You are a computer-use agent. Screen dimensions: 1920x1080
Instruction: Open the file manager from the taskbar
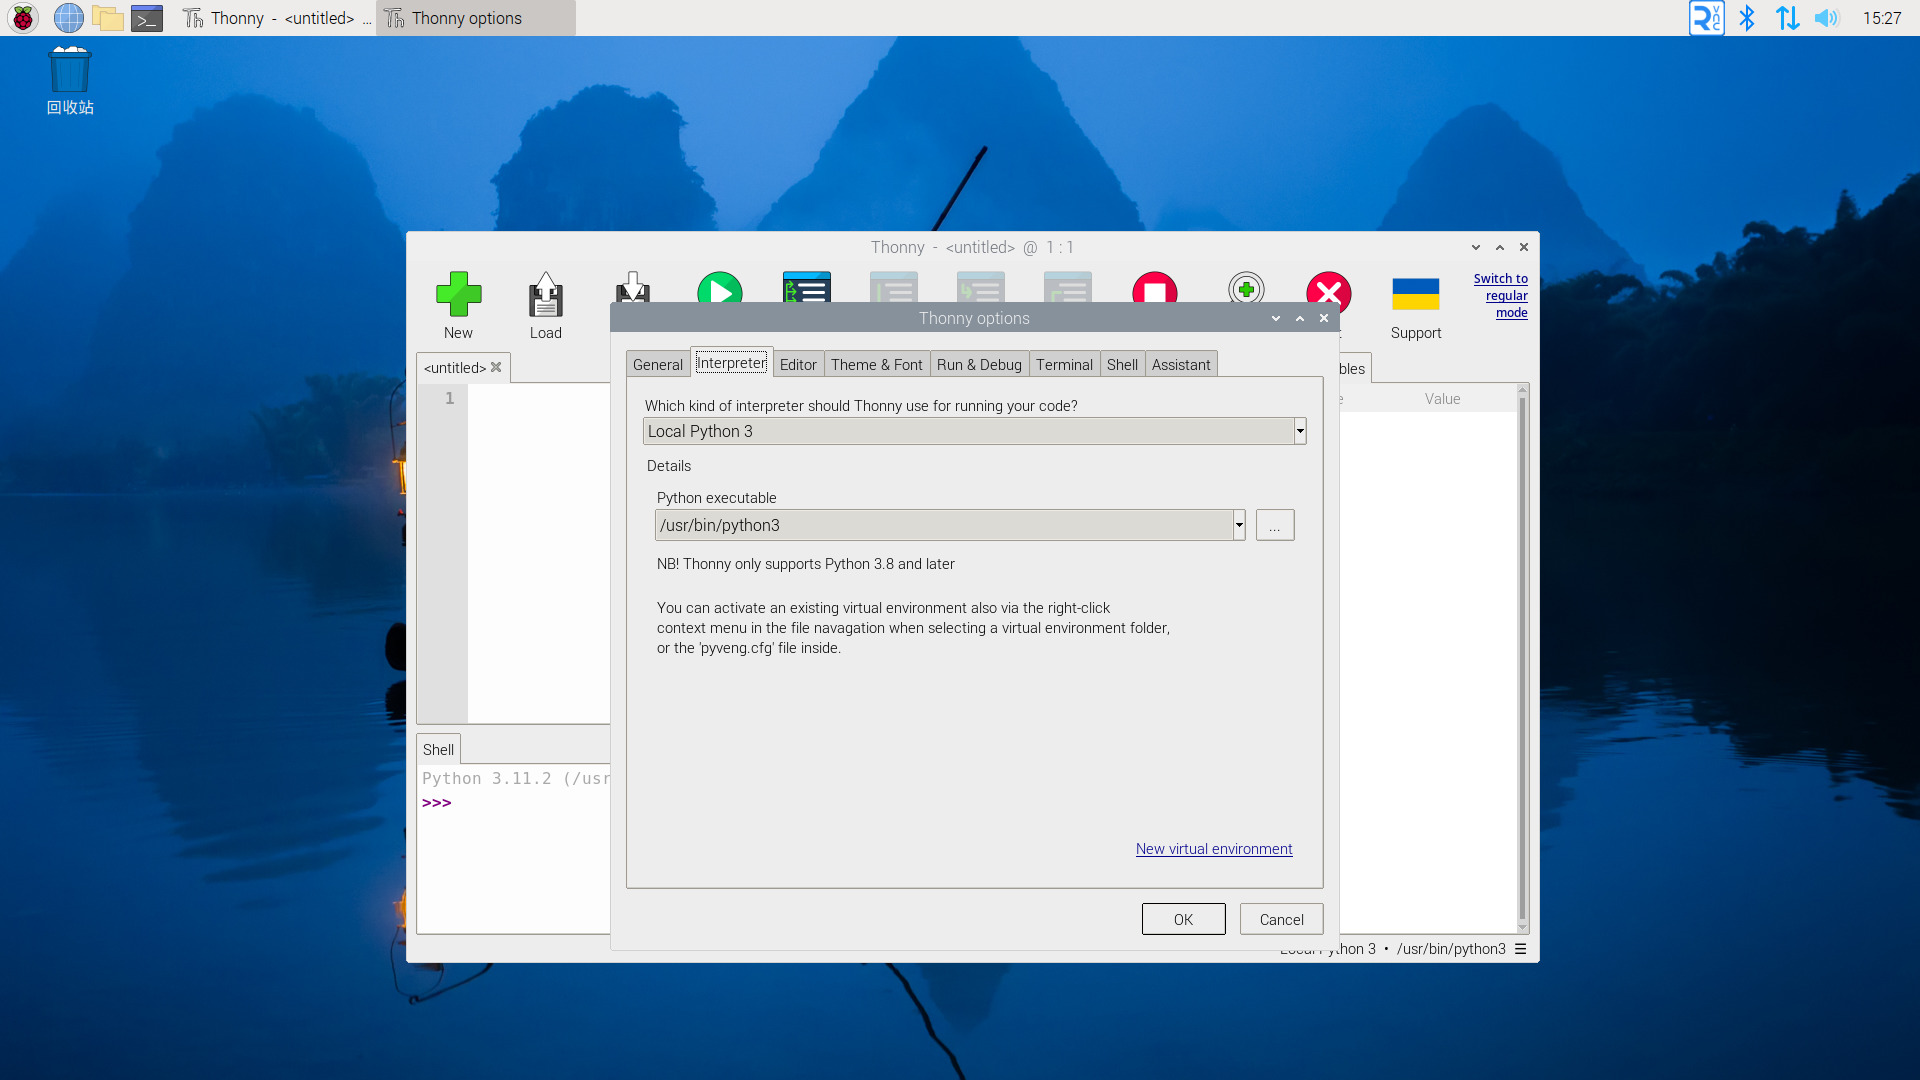pos(107,18)
